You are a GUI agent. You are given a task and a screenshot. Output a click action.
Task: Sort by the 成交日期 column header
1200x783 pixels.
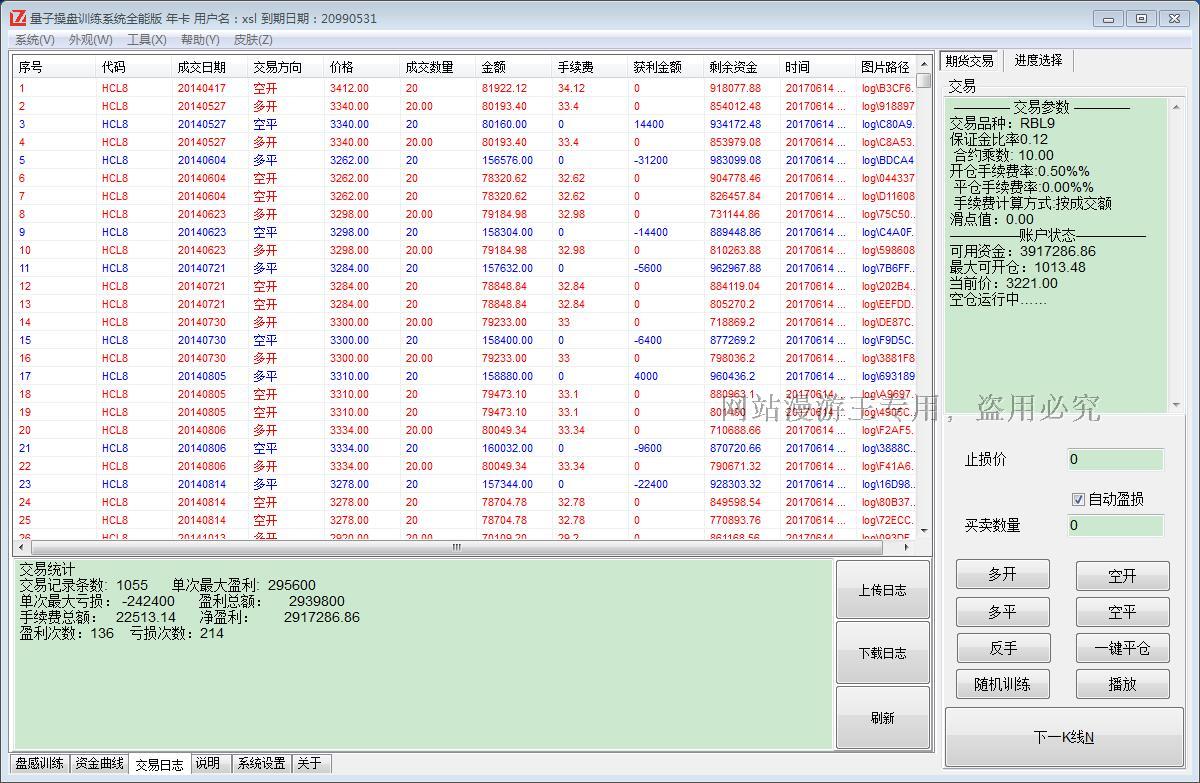(x=212, y=67)
